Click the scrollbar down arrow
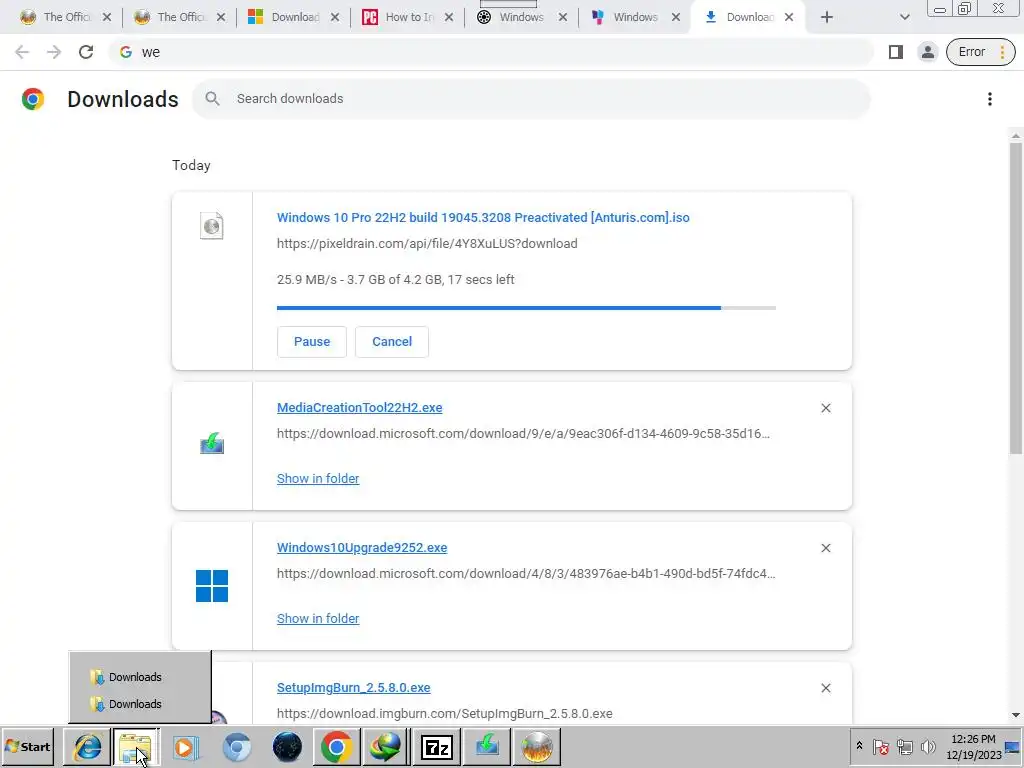This screenshot has width=1024, height=768. click(x=1016, y=716)
